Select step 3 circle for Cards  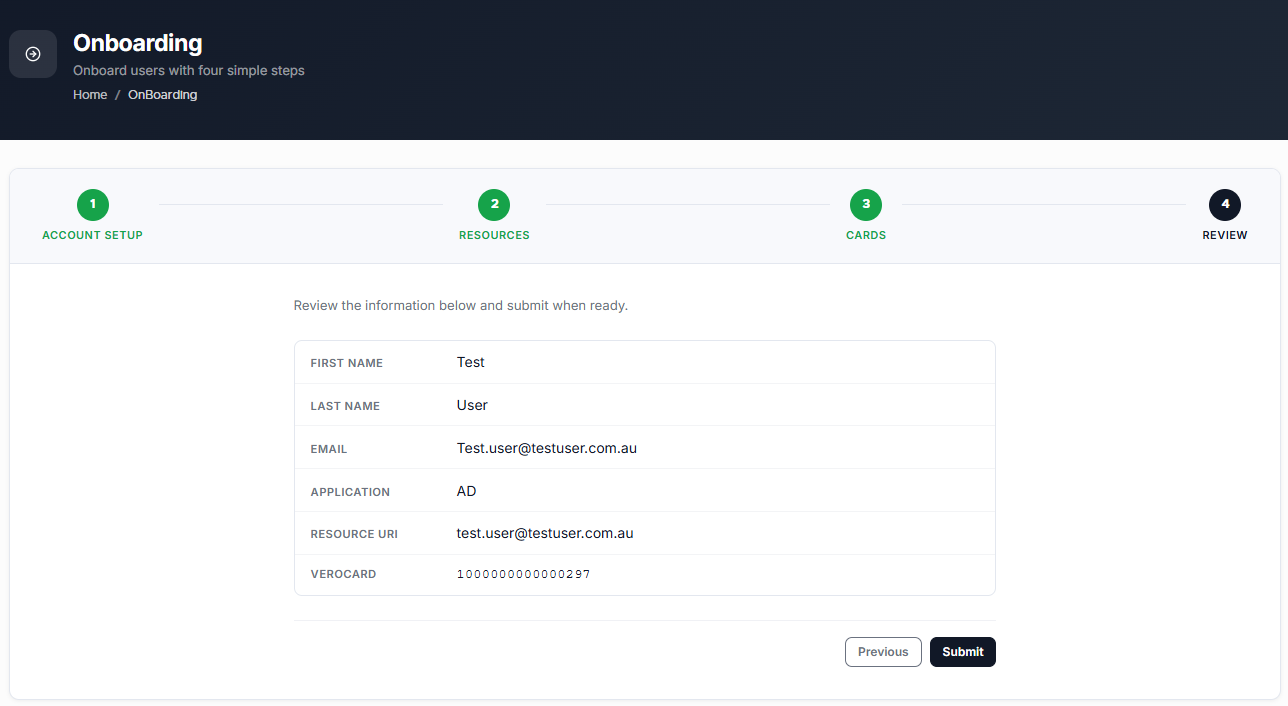[x=866, y=205]
